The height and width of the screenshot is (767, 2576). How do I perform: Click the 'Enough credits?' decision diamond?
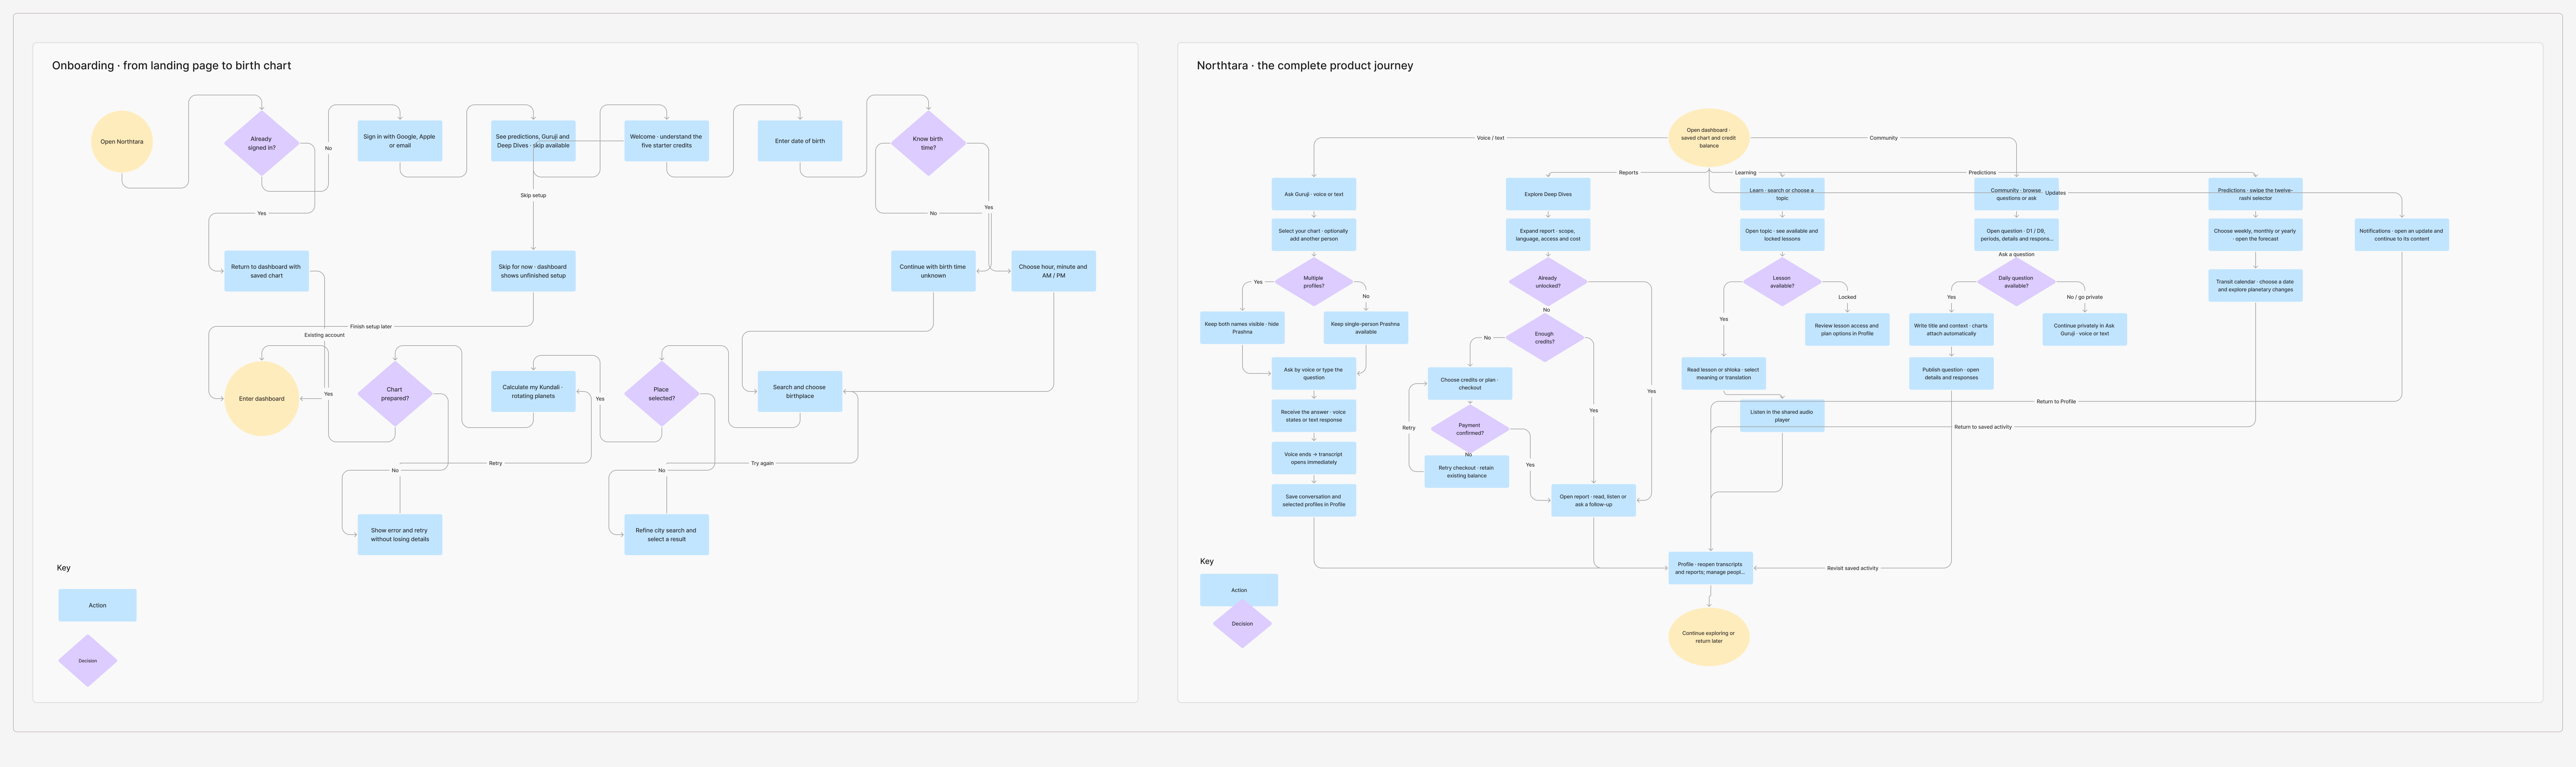point(1545,338)
